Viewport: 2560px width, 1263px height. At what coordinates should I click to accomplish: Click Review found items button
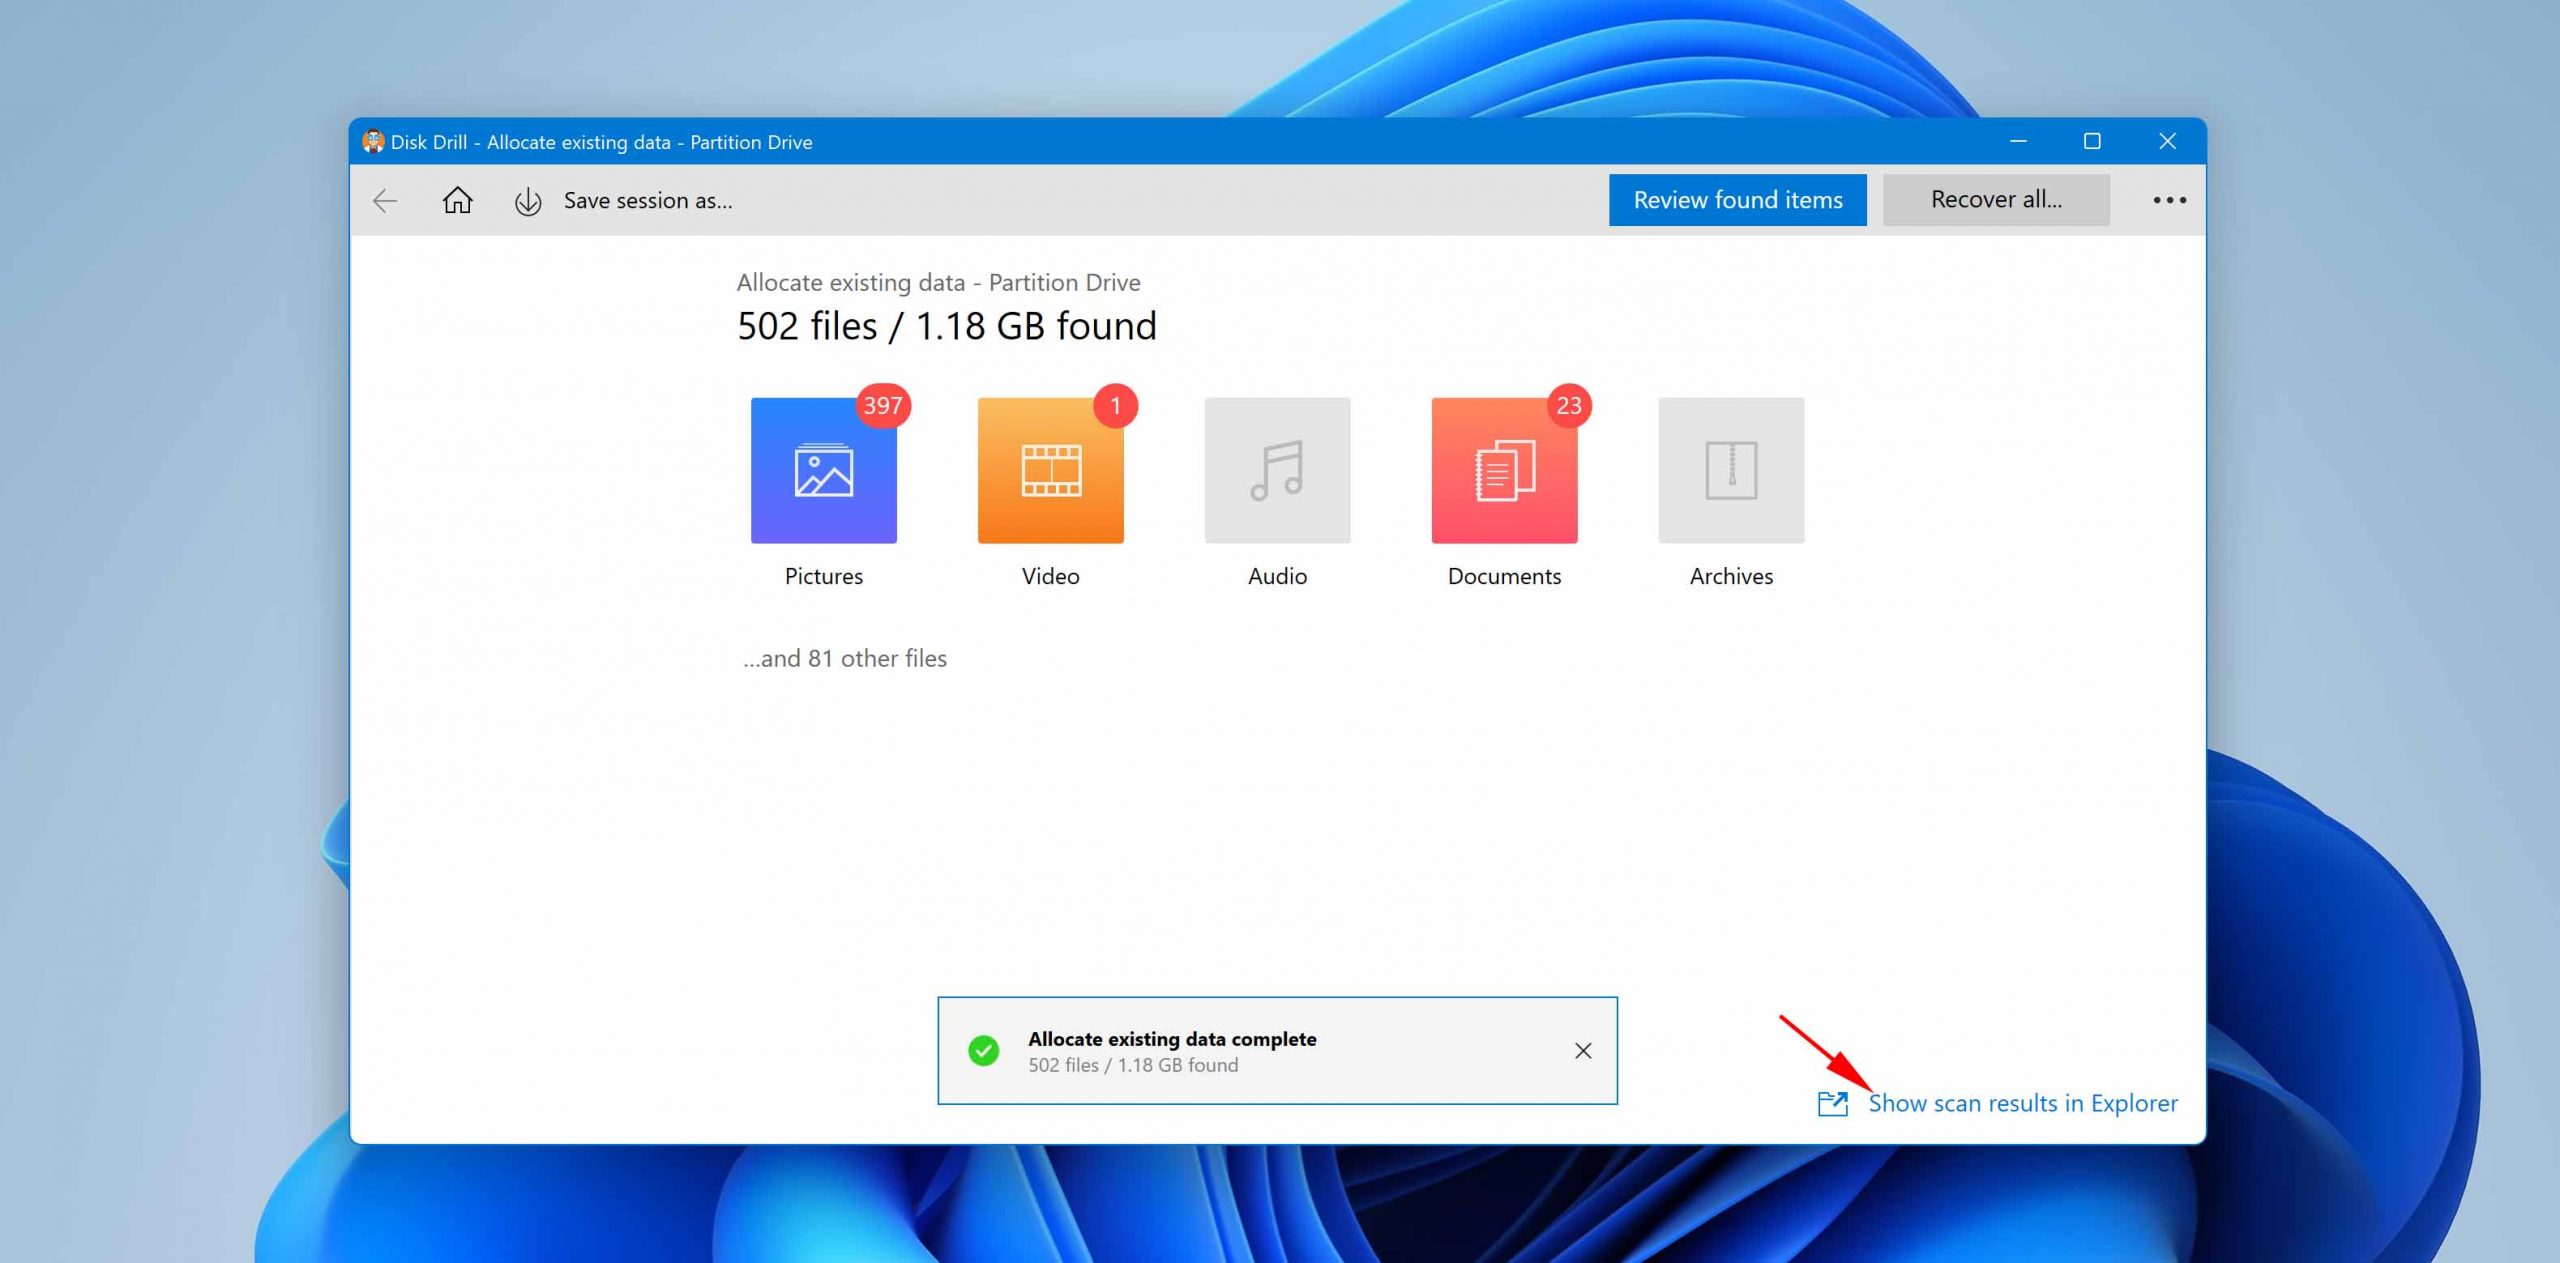[x=1737, y=200]
